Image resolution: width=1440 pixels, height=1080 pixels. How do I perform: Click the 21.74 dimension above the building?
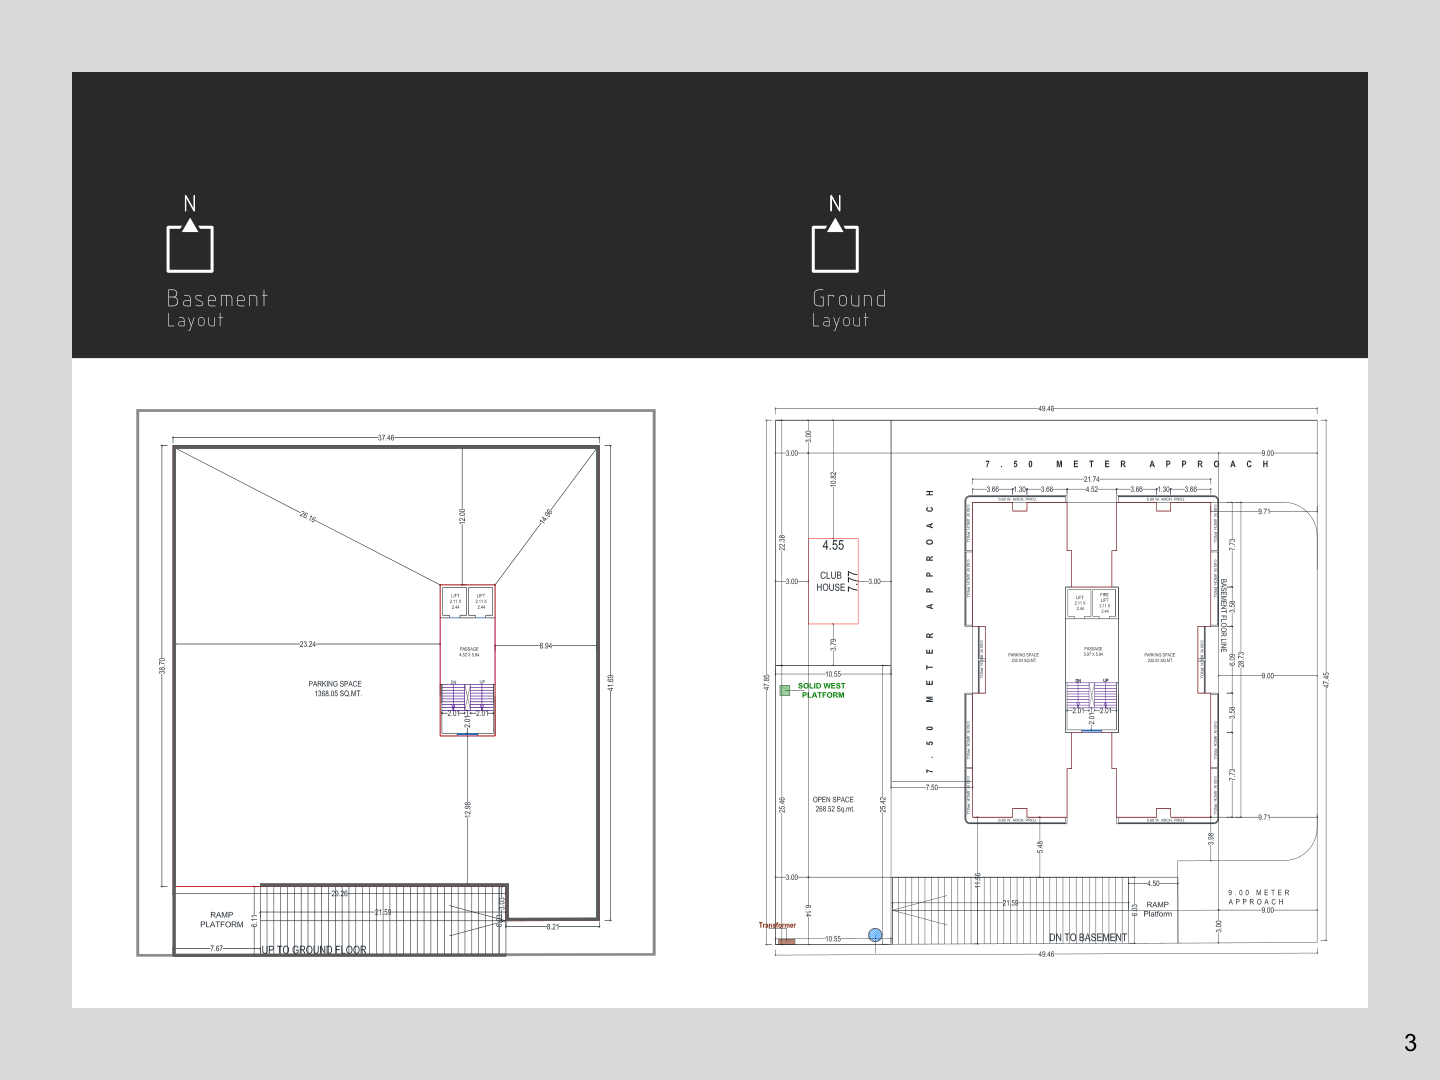pos(1092,480)
